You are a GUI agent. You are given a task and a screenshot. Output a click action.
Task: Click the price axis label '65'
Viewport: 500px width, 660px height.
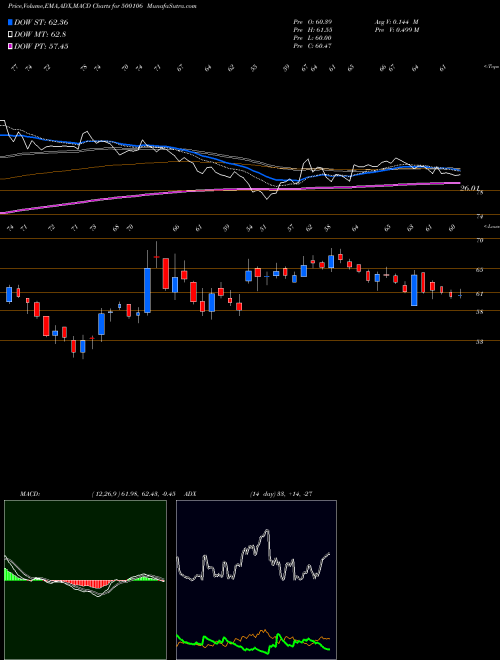pos(479,270)
